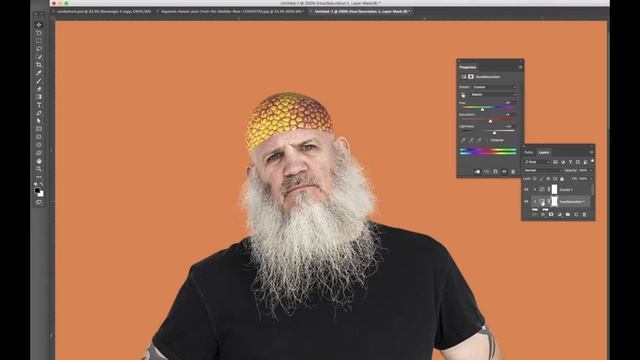
Task: Click the Hue slider handle
Action: coord(482,109)
